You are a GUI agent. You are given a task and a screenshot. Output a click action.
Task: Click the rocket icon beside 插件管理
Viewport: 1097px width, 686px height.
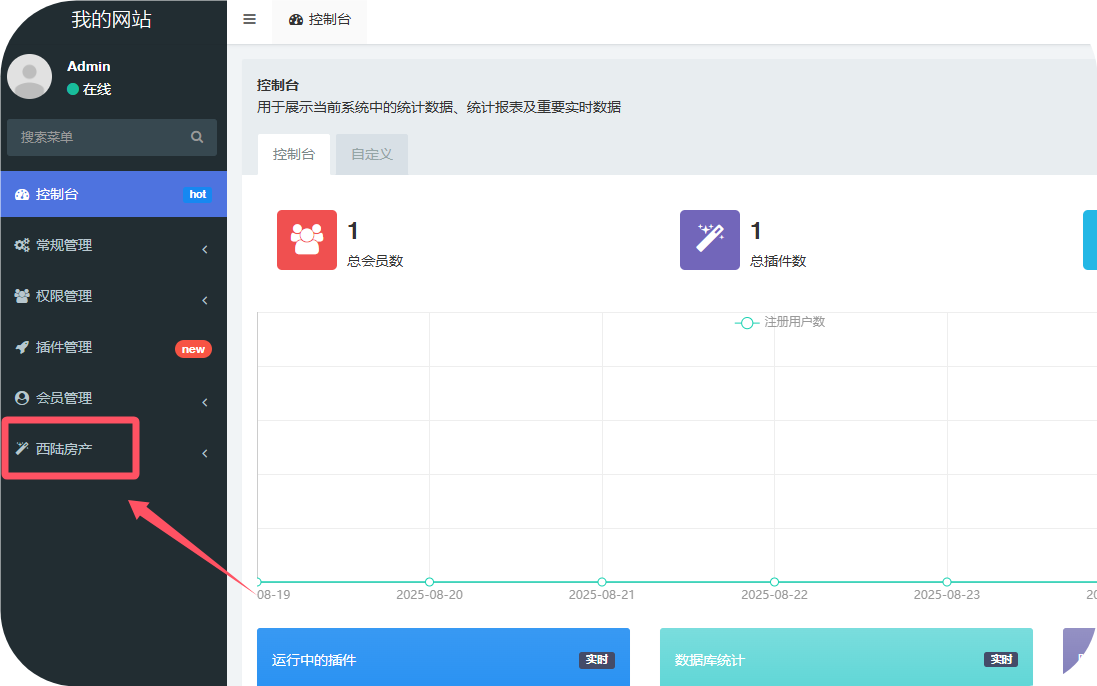point(22,348)
